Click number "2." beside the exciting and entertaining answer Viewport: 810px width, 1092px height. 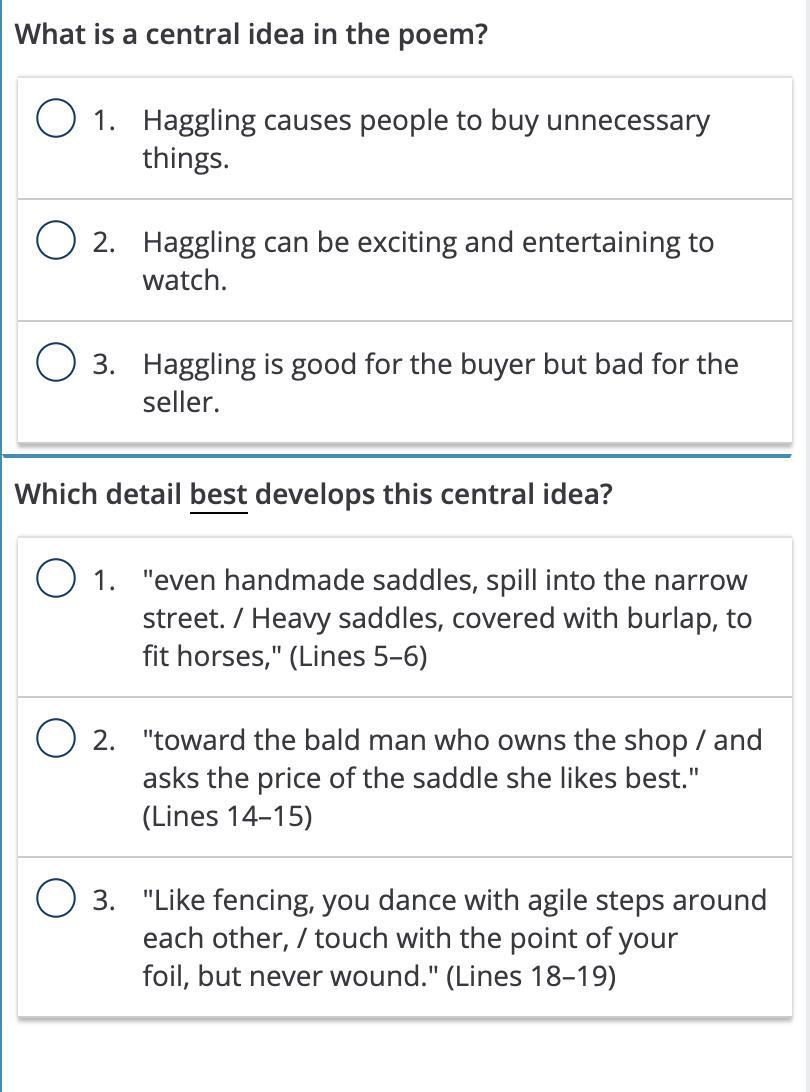coord(104,243)
